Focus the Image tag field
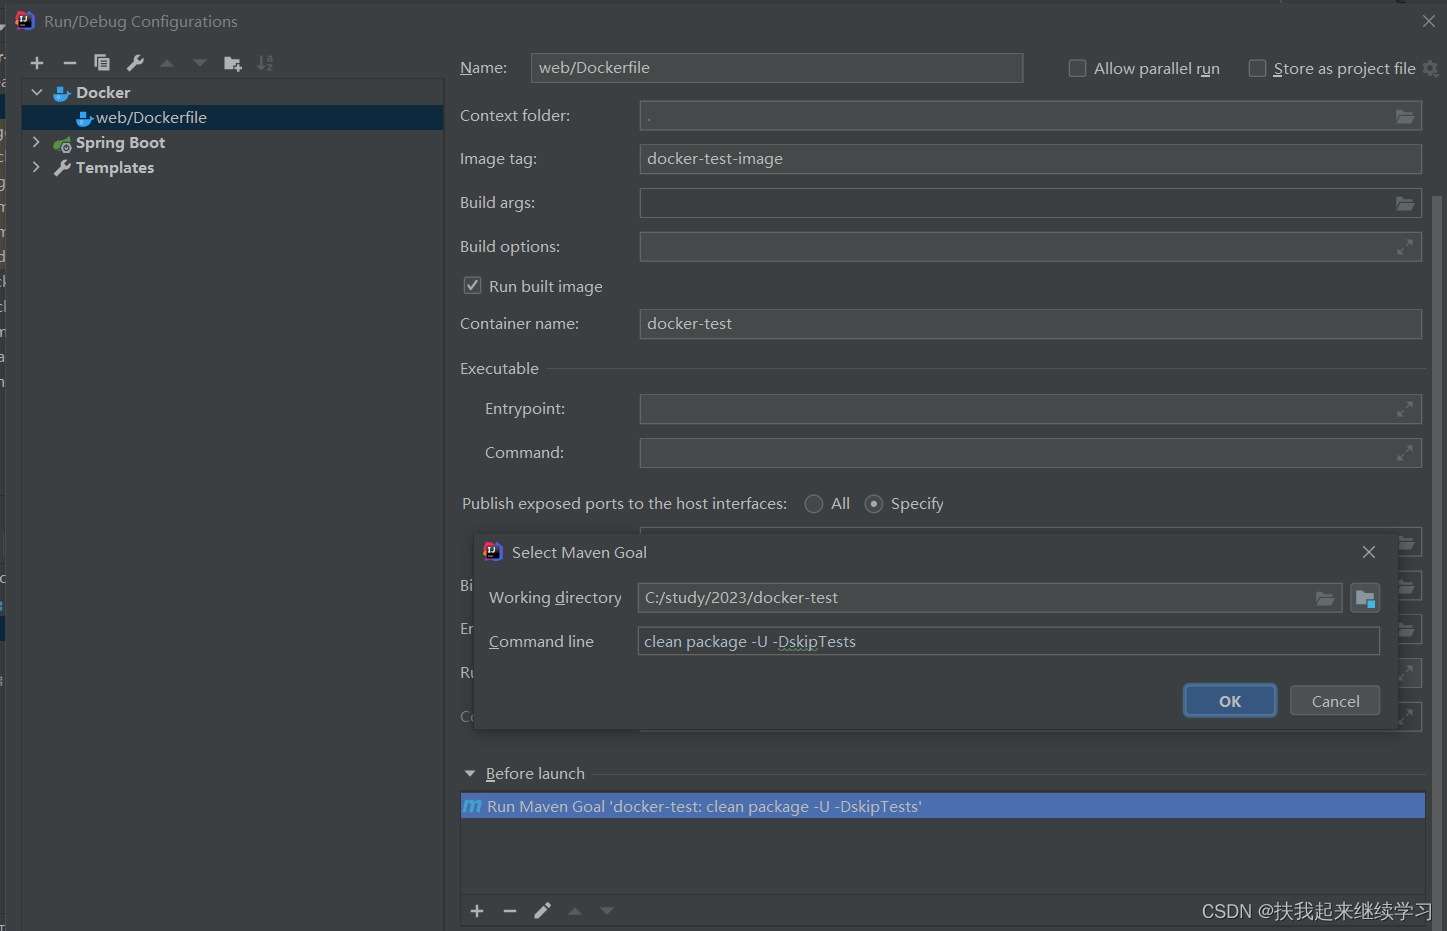The height and width of the screenshot is (931, 1447). pyautogui.click(x=1031, y=159)
